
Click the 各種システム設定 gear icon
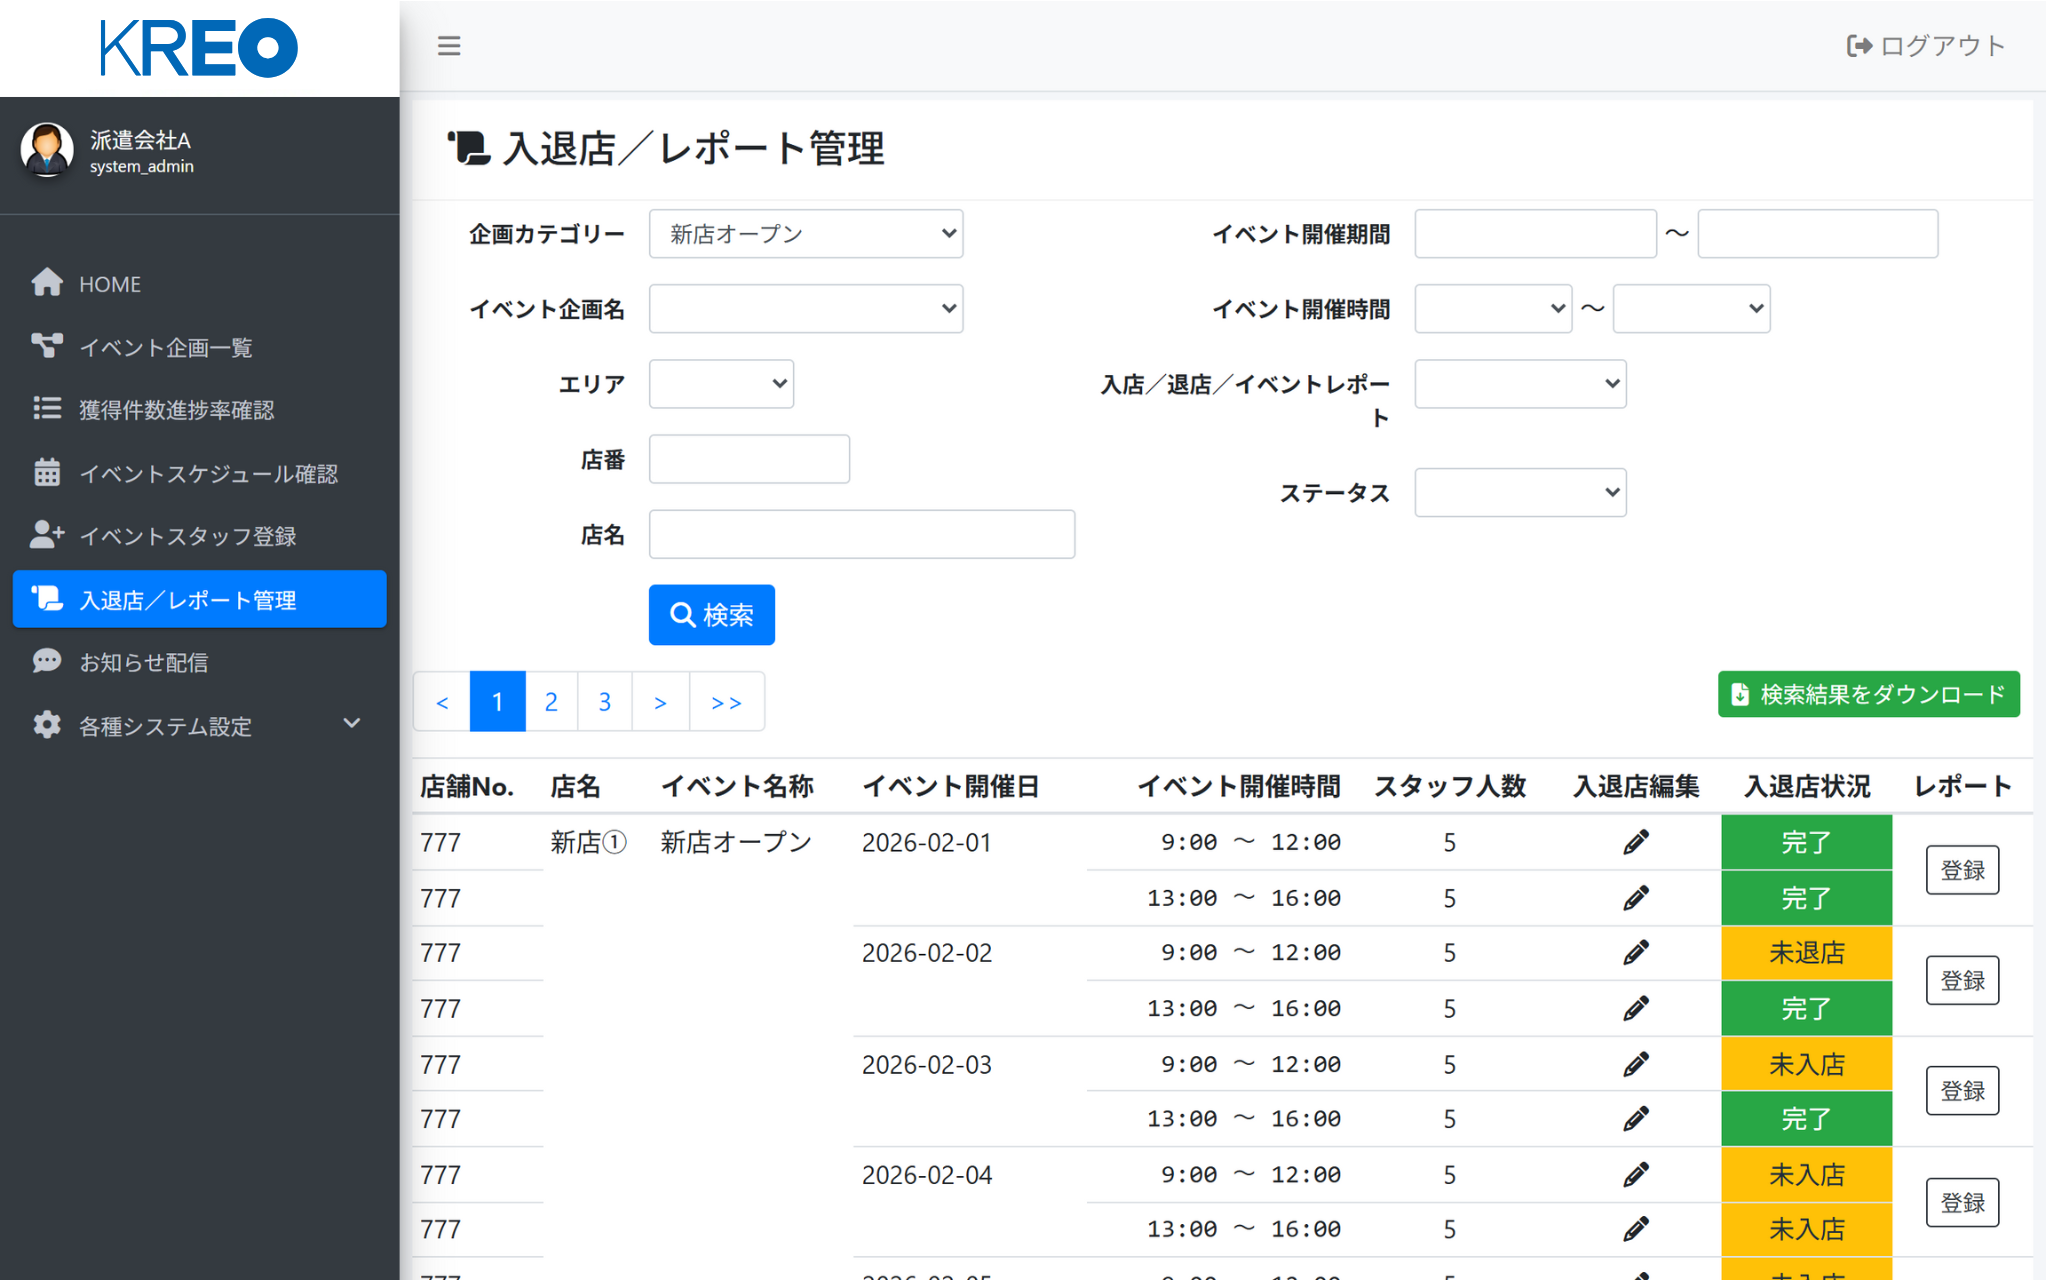tap(47, 725)
